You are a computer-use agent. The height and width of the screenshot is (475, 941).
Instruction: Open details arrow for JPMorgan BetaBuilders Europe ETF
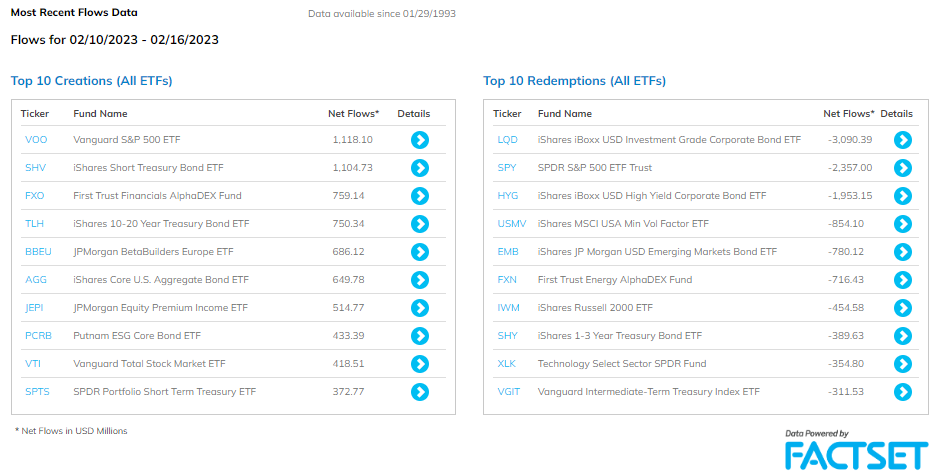click(x=419, y=252)
